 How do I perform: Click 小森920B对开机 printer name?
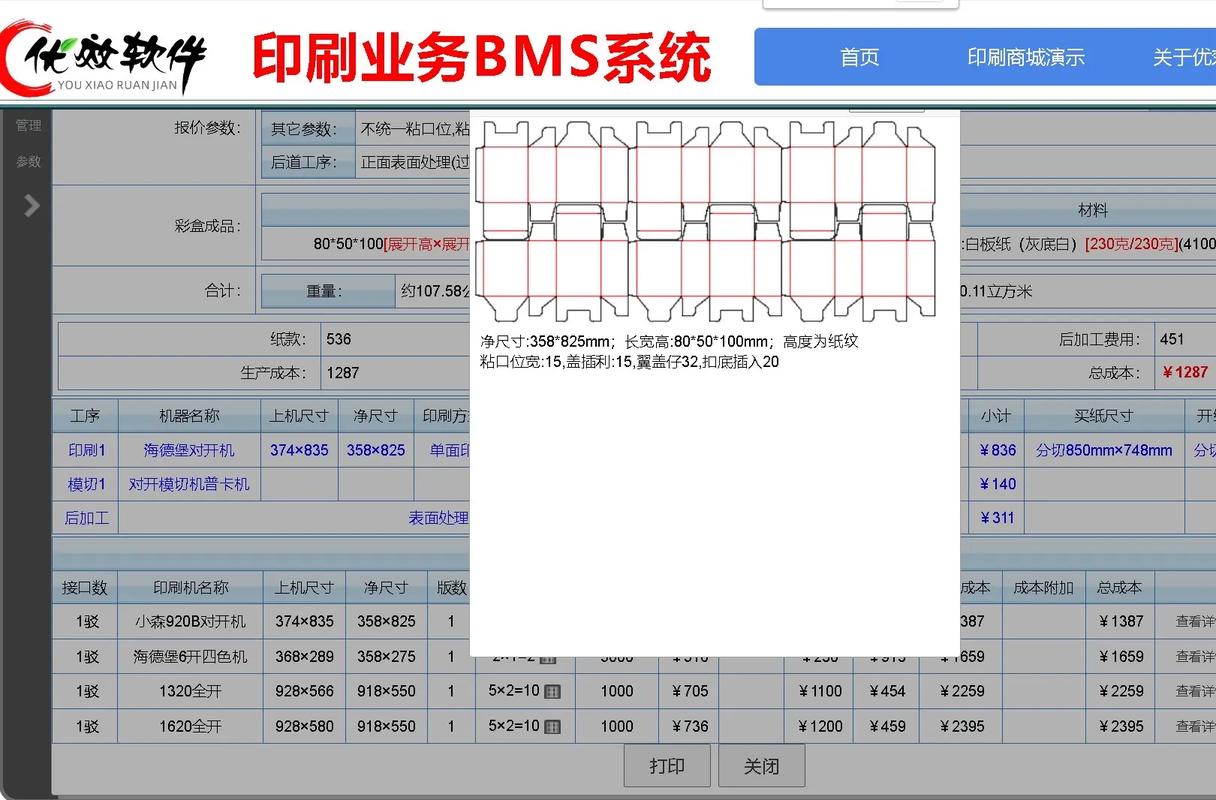click(190, 621)
